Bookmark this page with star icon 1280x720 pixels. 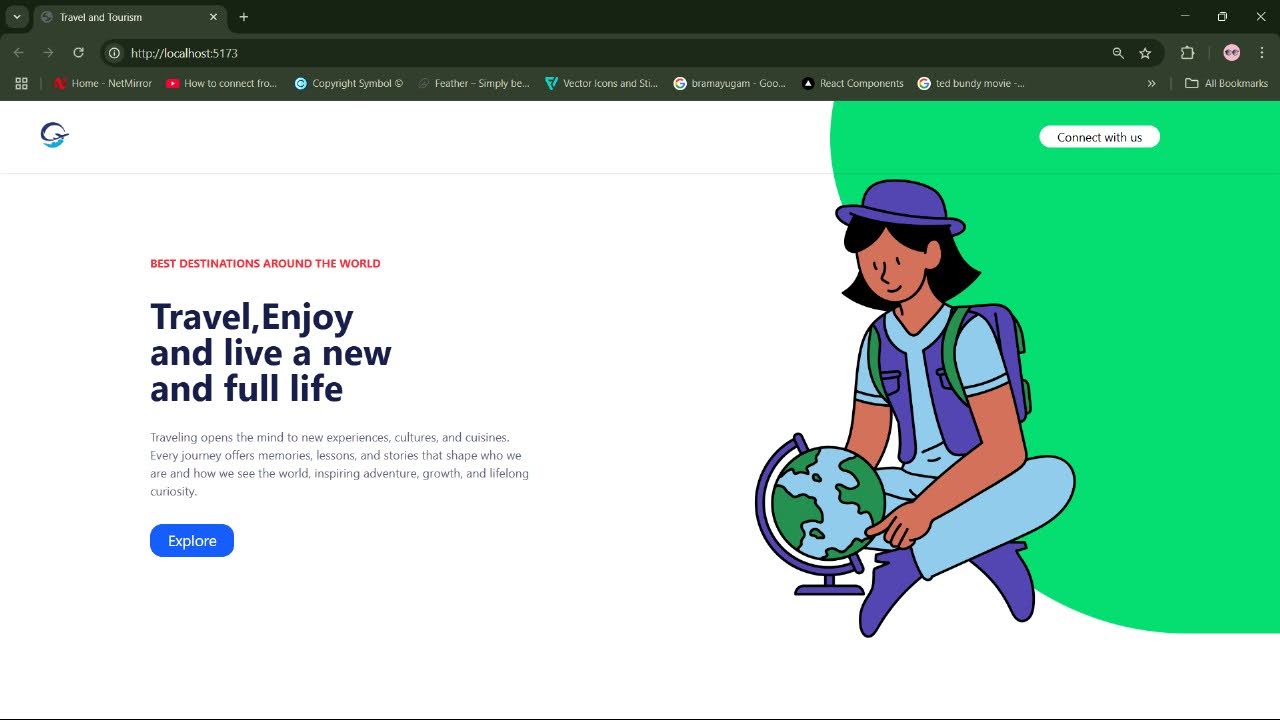(x=1145, y=53)
